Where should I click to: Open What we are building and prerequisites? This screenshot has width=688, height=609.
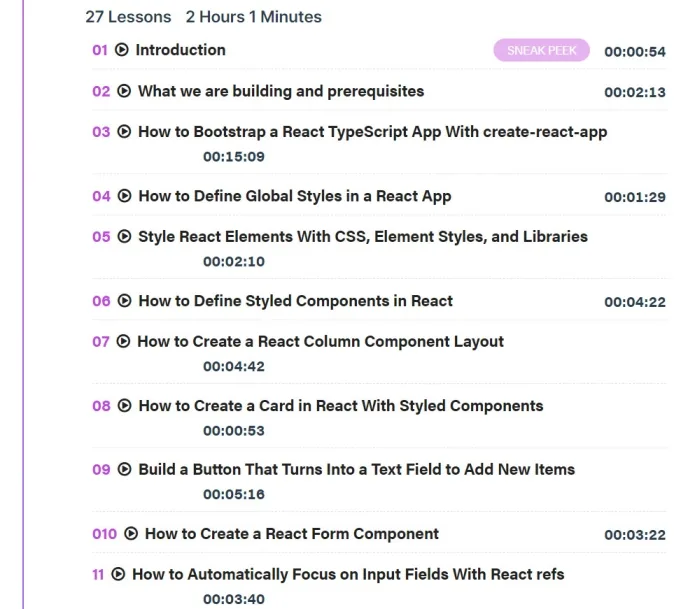coord(281,91)
